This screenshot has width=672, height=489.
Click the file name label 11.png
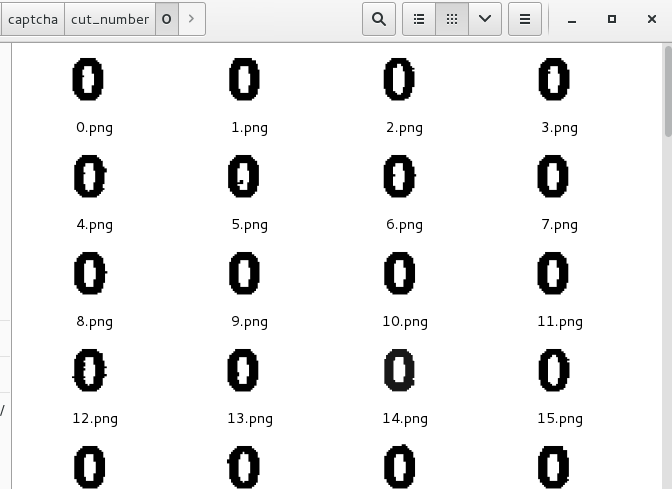pyautogui.click(x=560, y=321)
